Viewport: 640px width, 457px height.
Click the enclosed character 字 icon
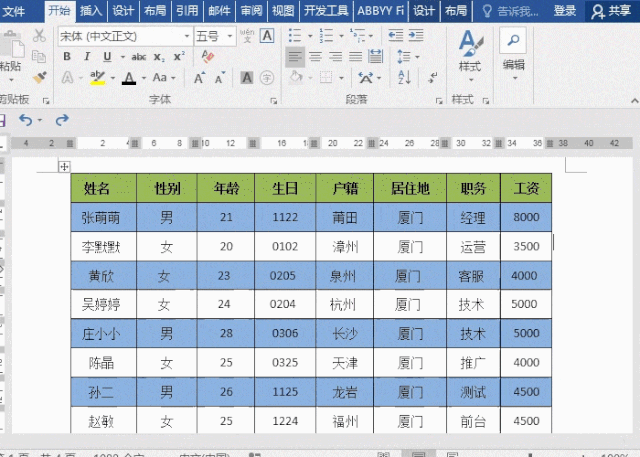pos(267,78)
